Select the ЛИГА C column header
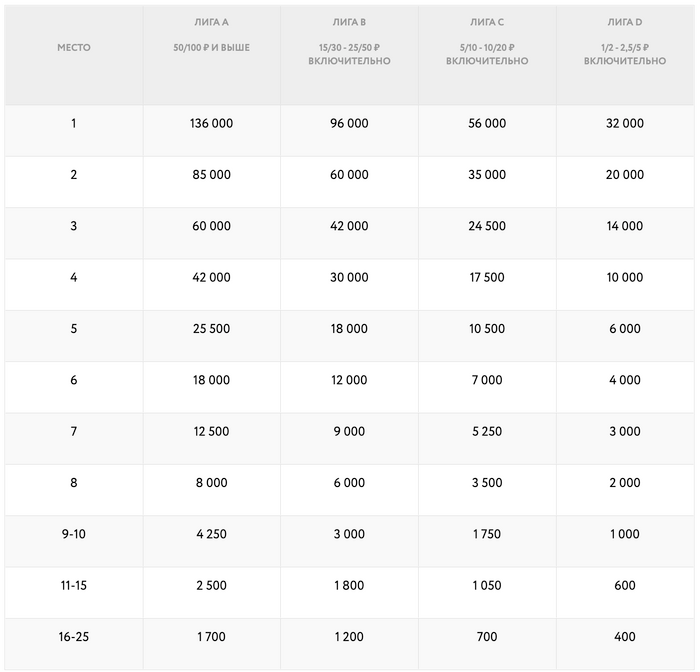Viewport: 700px width, 672px height. tap(487, 22)
